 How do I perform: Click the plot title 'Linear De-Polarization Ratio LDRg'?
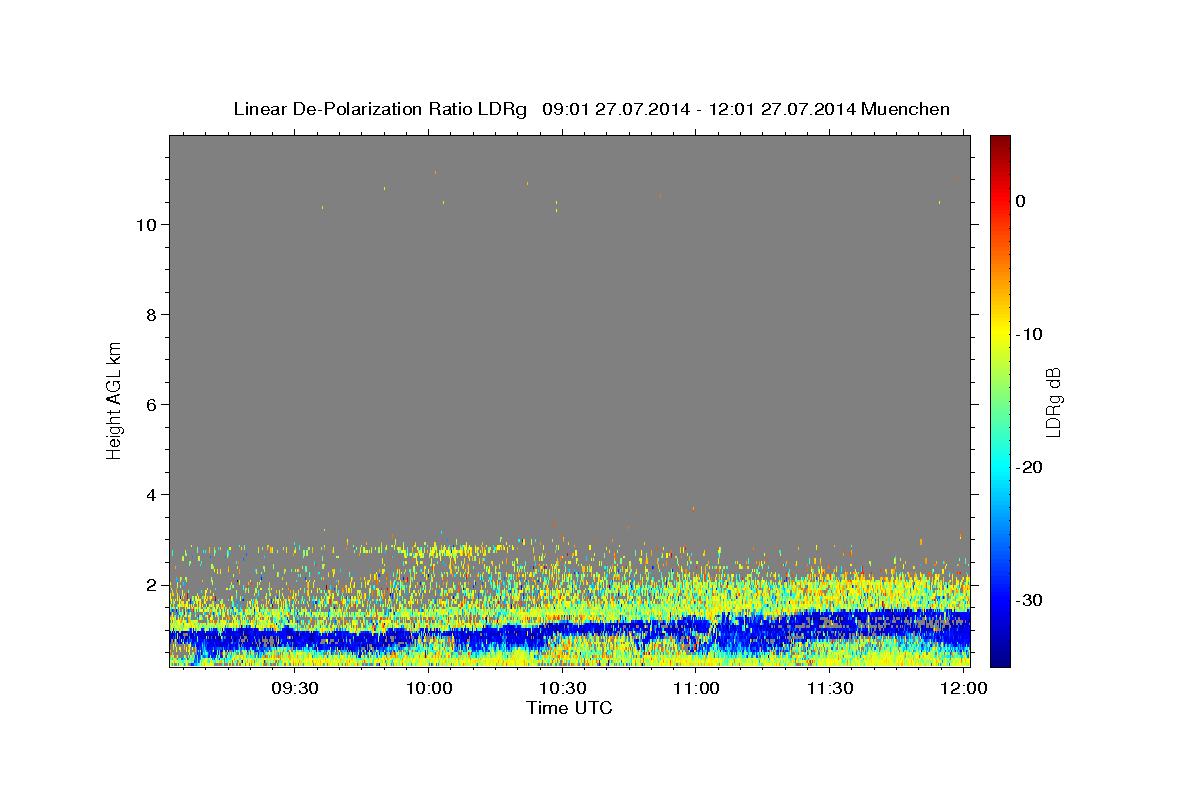pyautogui.click(x=380, y=109)
